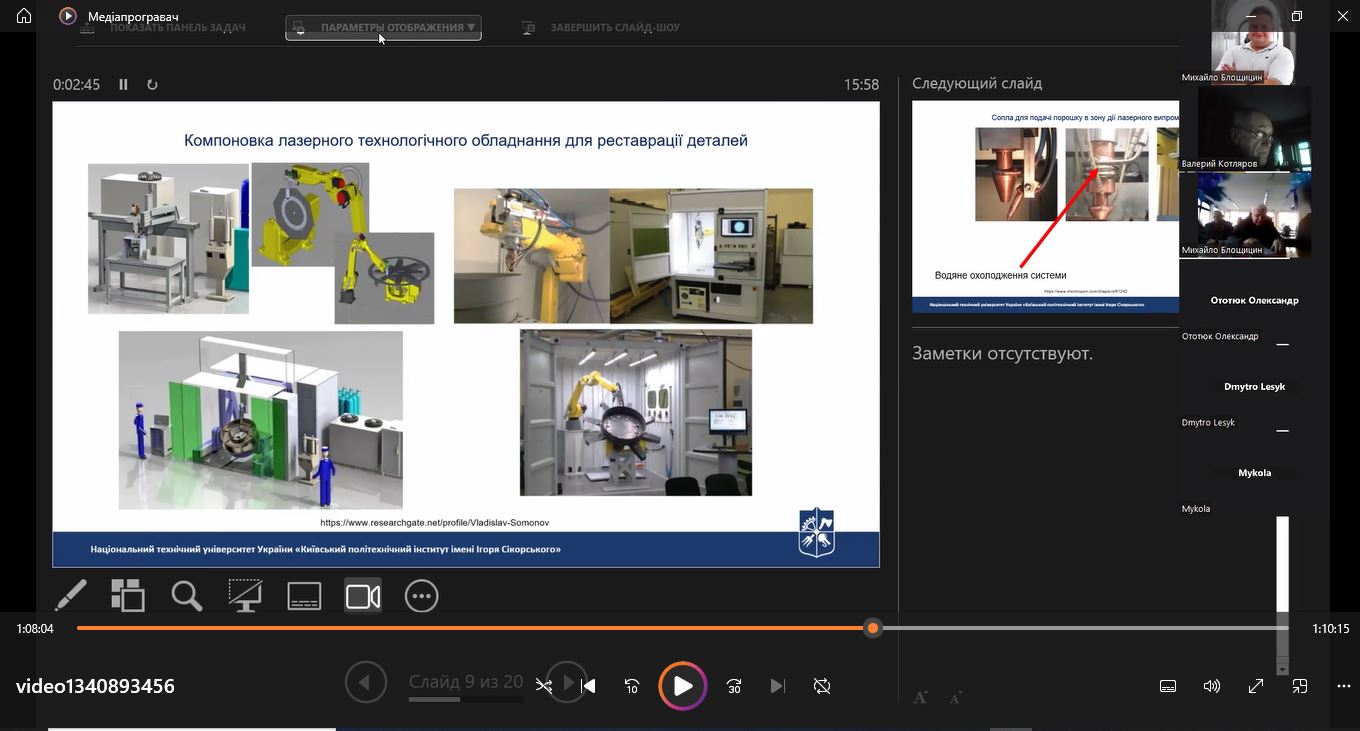
Task: Click the researchgate.net Vladislav-Somonov link
Action: pyautogui.click(x=435, y=522)
